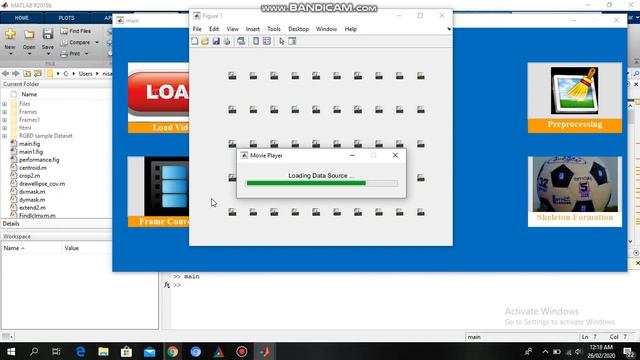The width and height of the screenshot is (640, 360).
Task: Open File Explorer from the taskbar
Action: [x=103, y=351]
